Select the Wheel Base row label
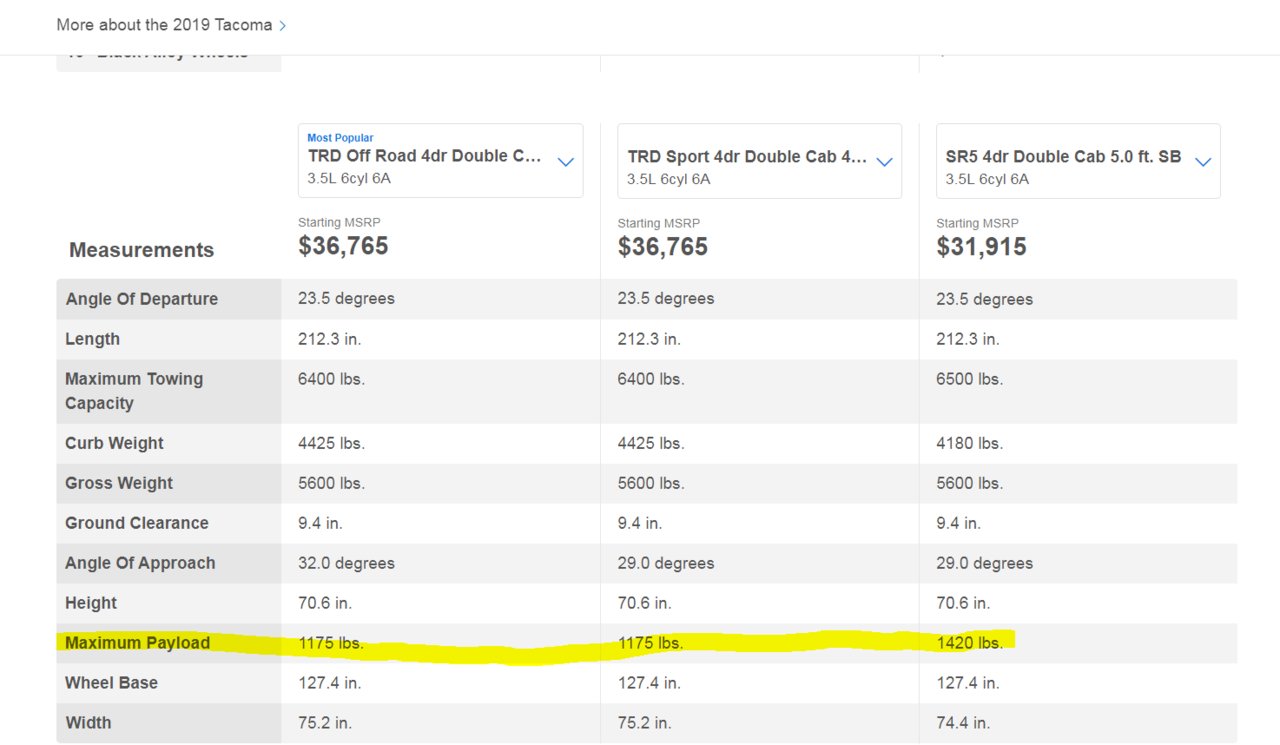1280x745 pixels. (x=111, y=683)
